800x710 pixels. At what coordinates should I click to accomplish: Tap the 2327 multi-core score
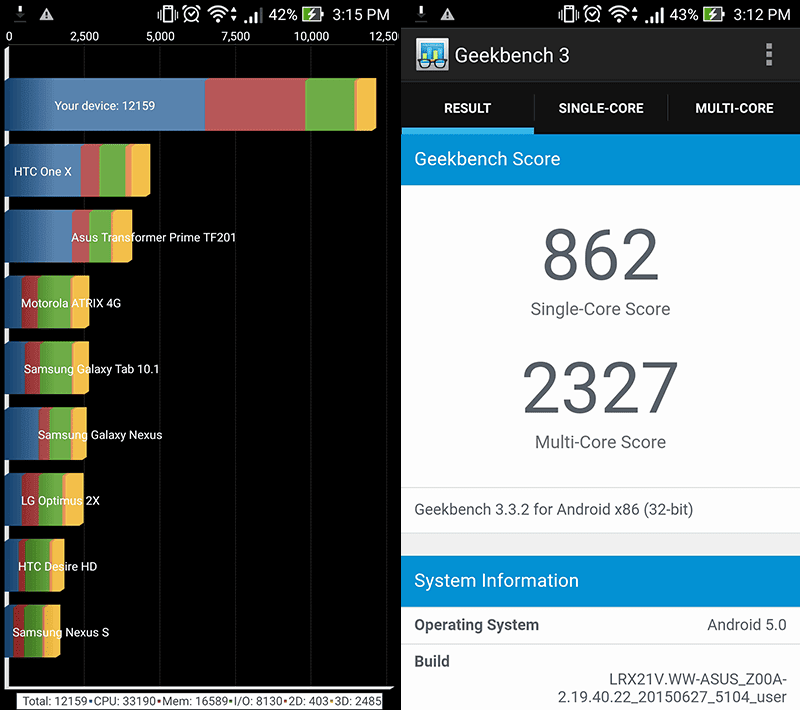601,388
